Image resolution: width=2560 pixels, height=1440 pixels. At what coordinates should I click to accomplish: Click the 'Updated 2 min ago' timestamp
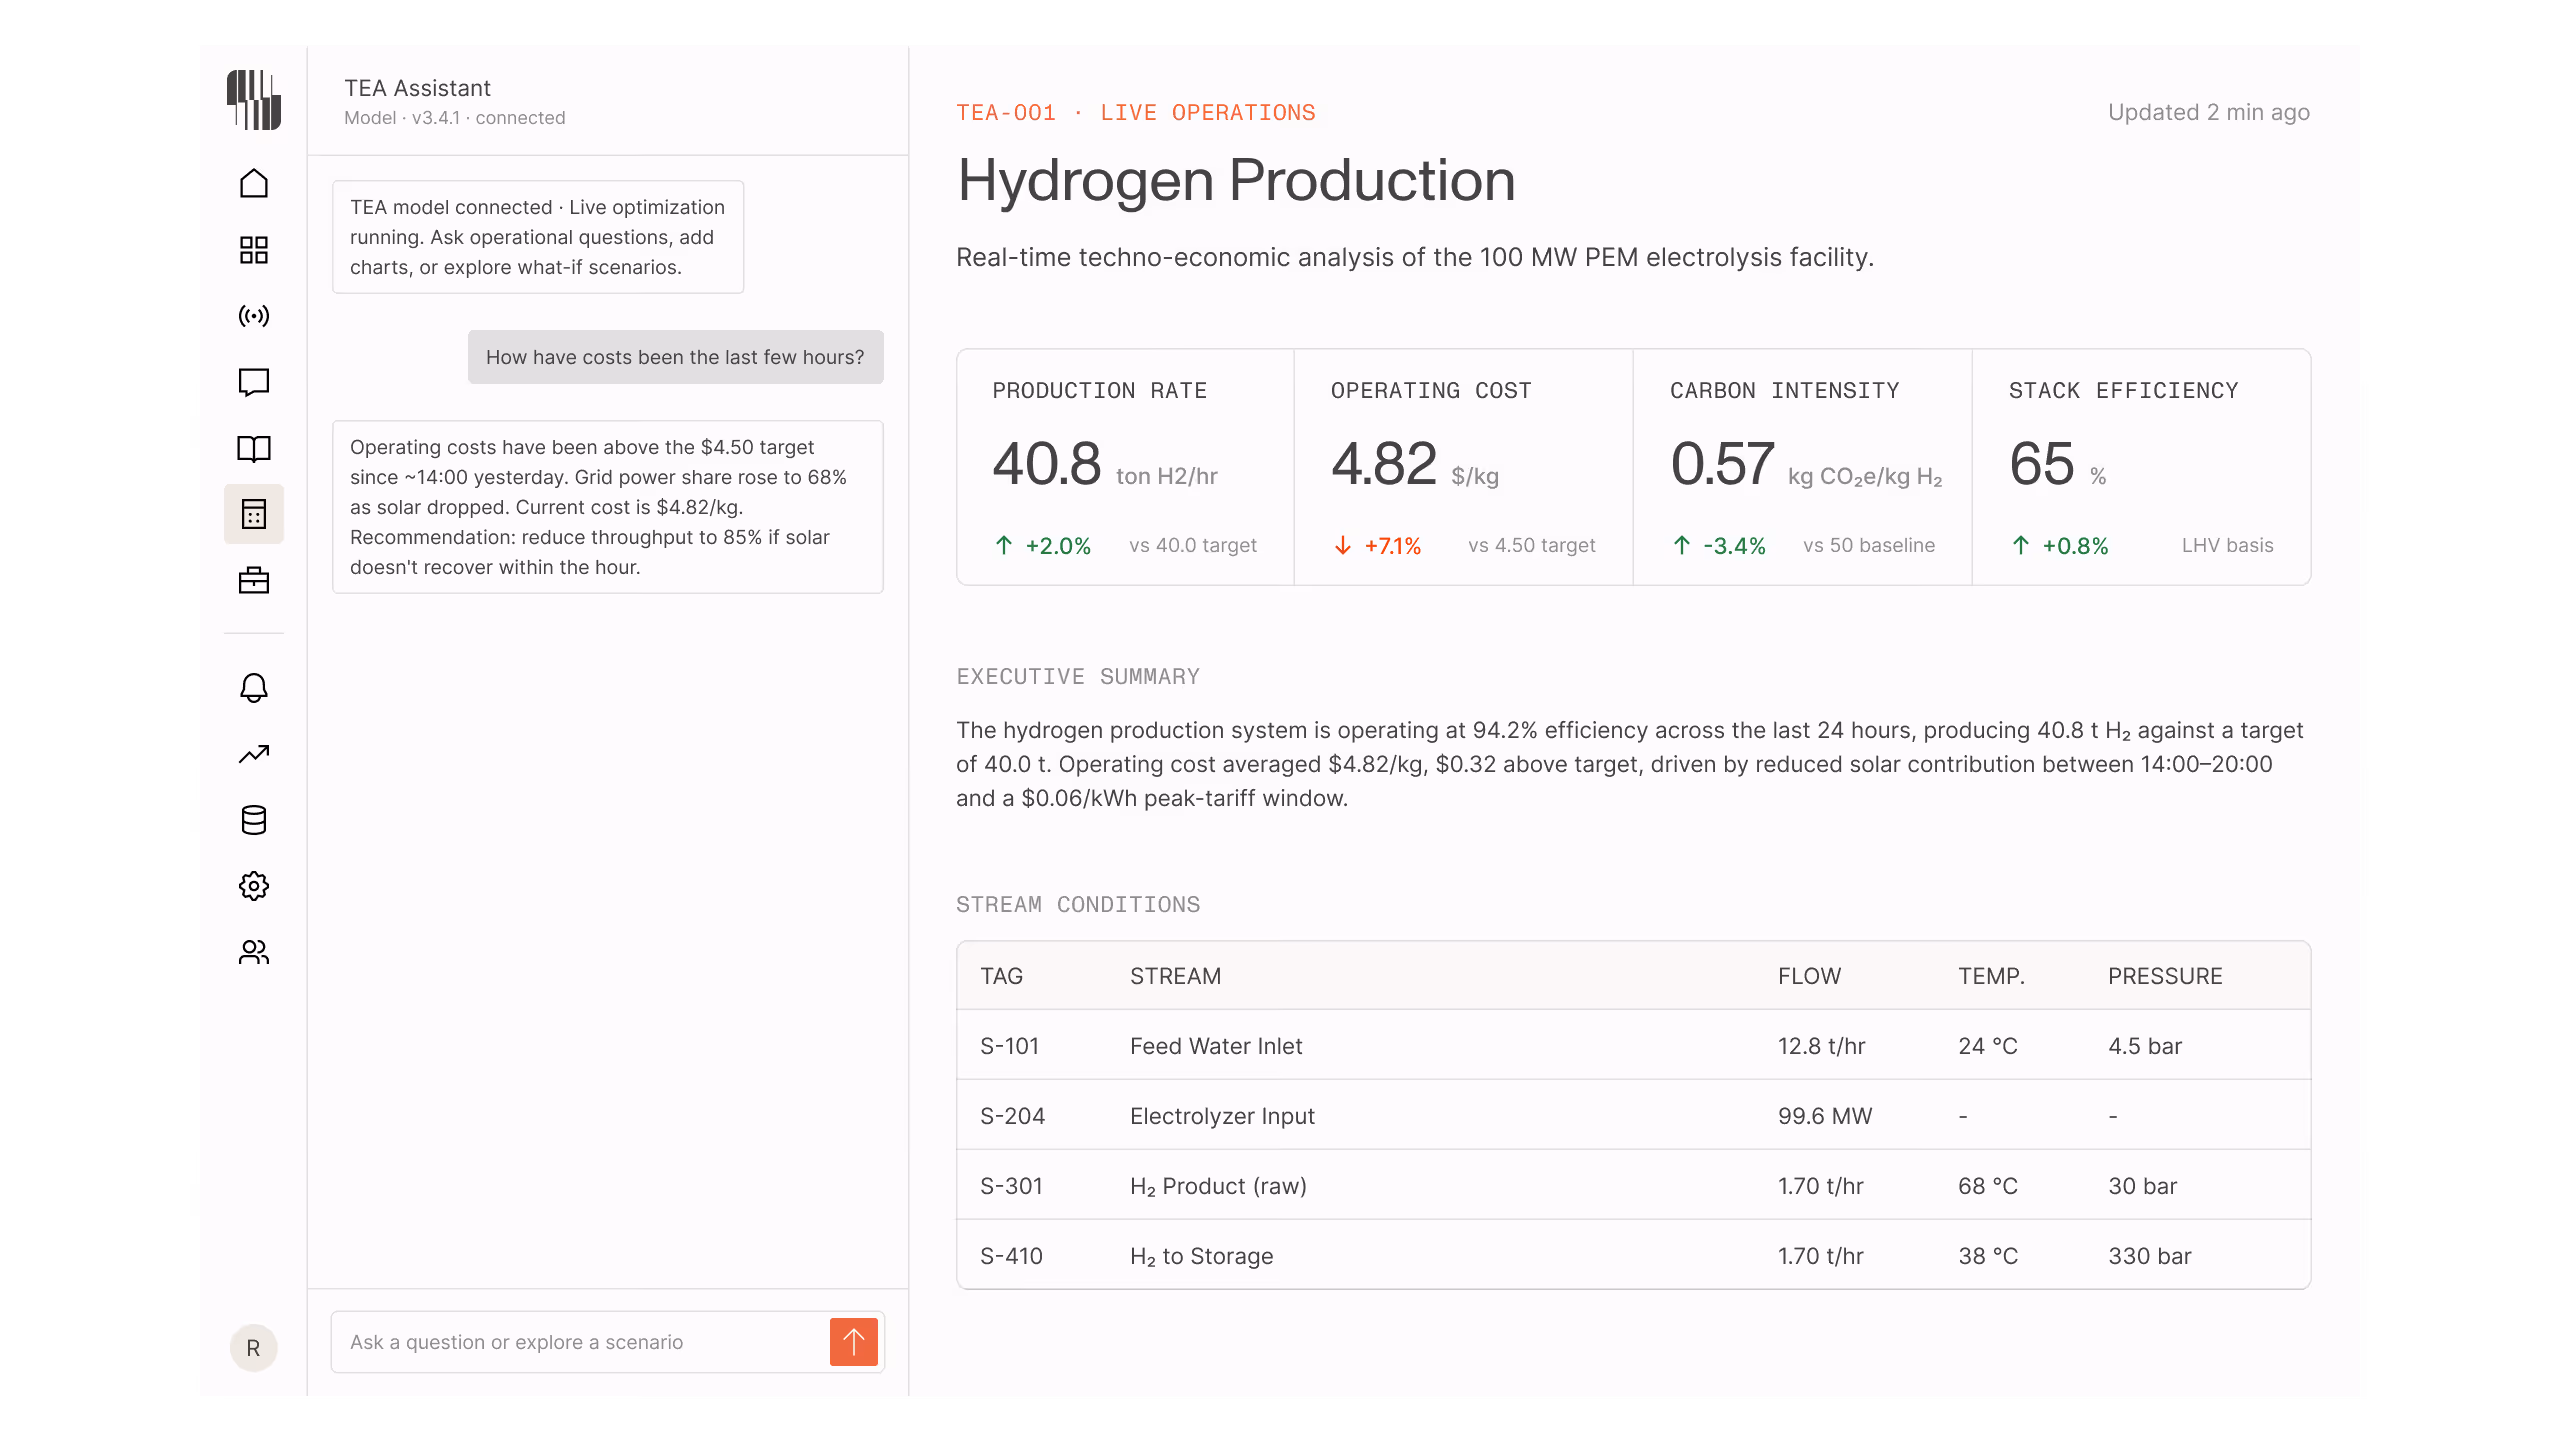click(2209, 112)
